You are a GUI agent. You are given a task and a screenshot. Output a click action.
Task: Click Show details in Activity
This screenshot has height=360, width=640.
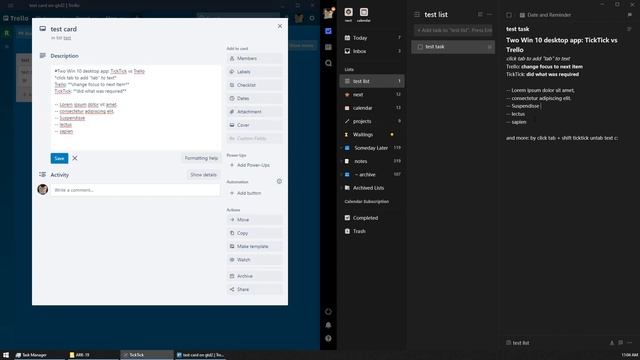coord(203,175)
